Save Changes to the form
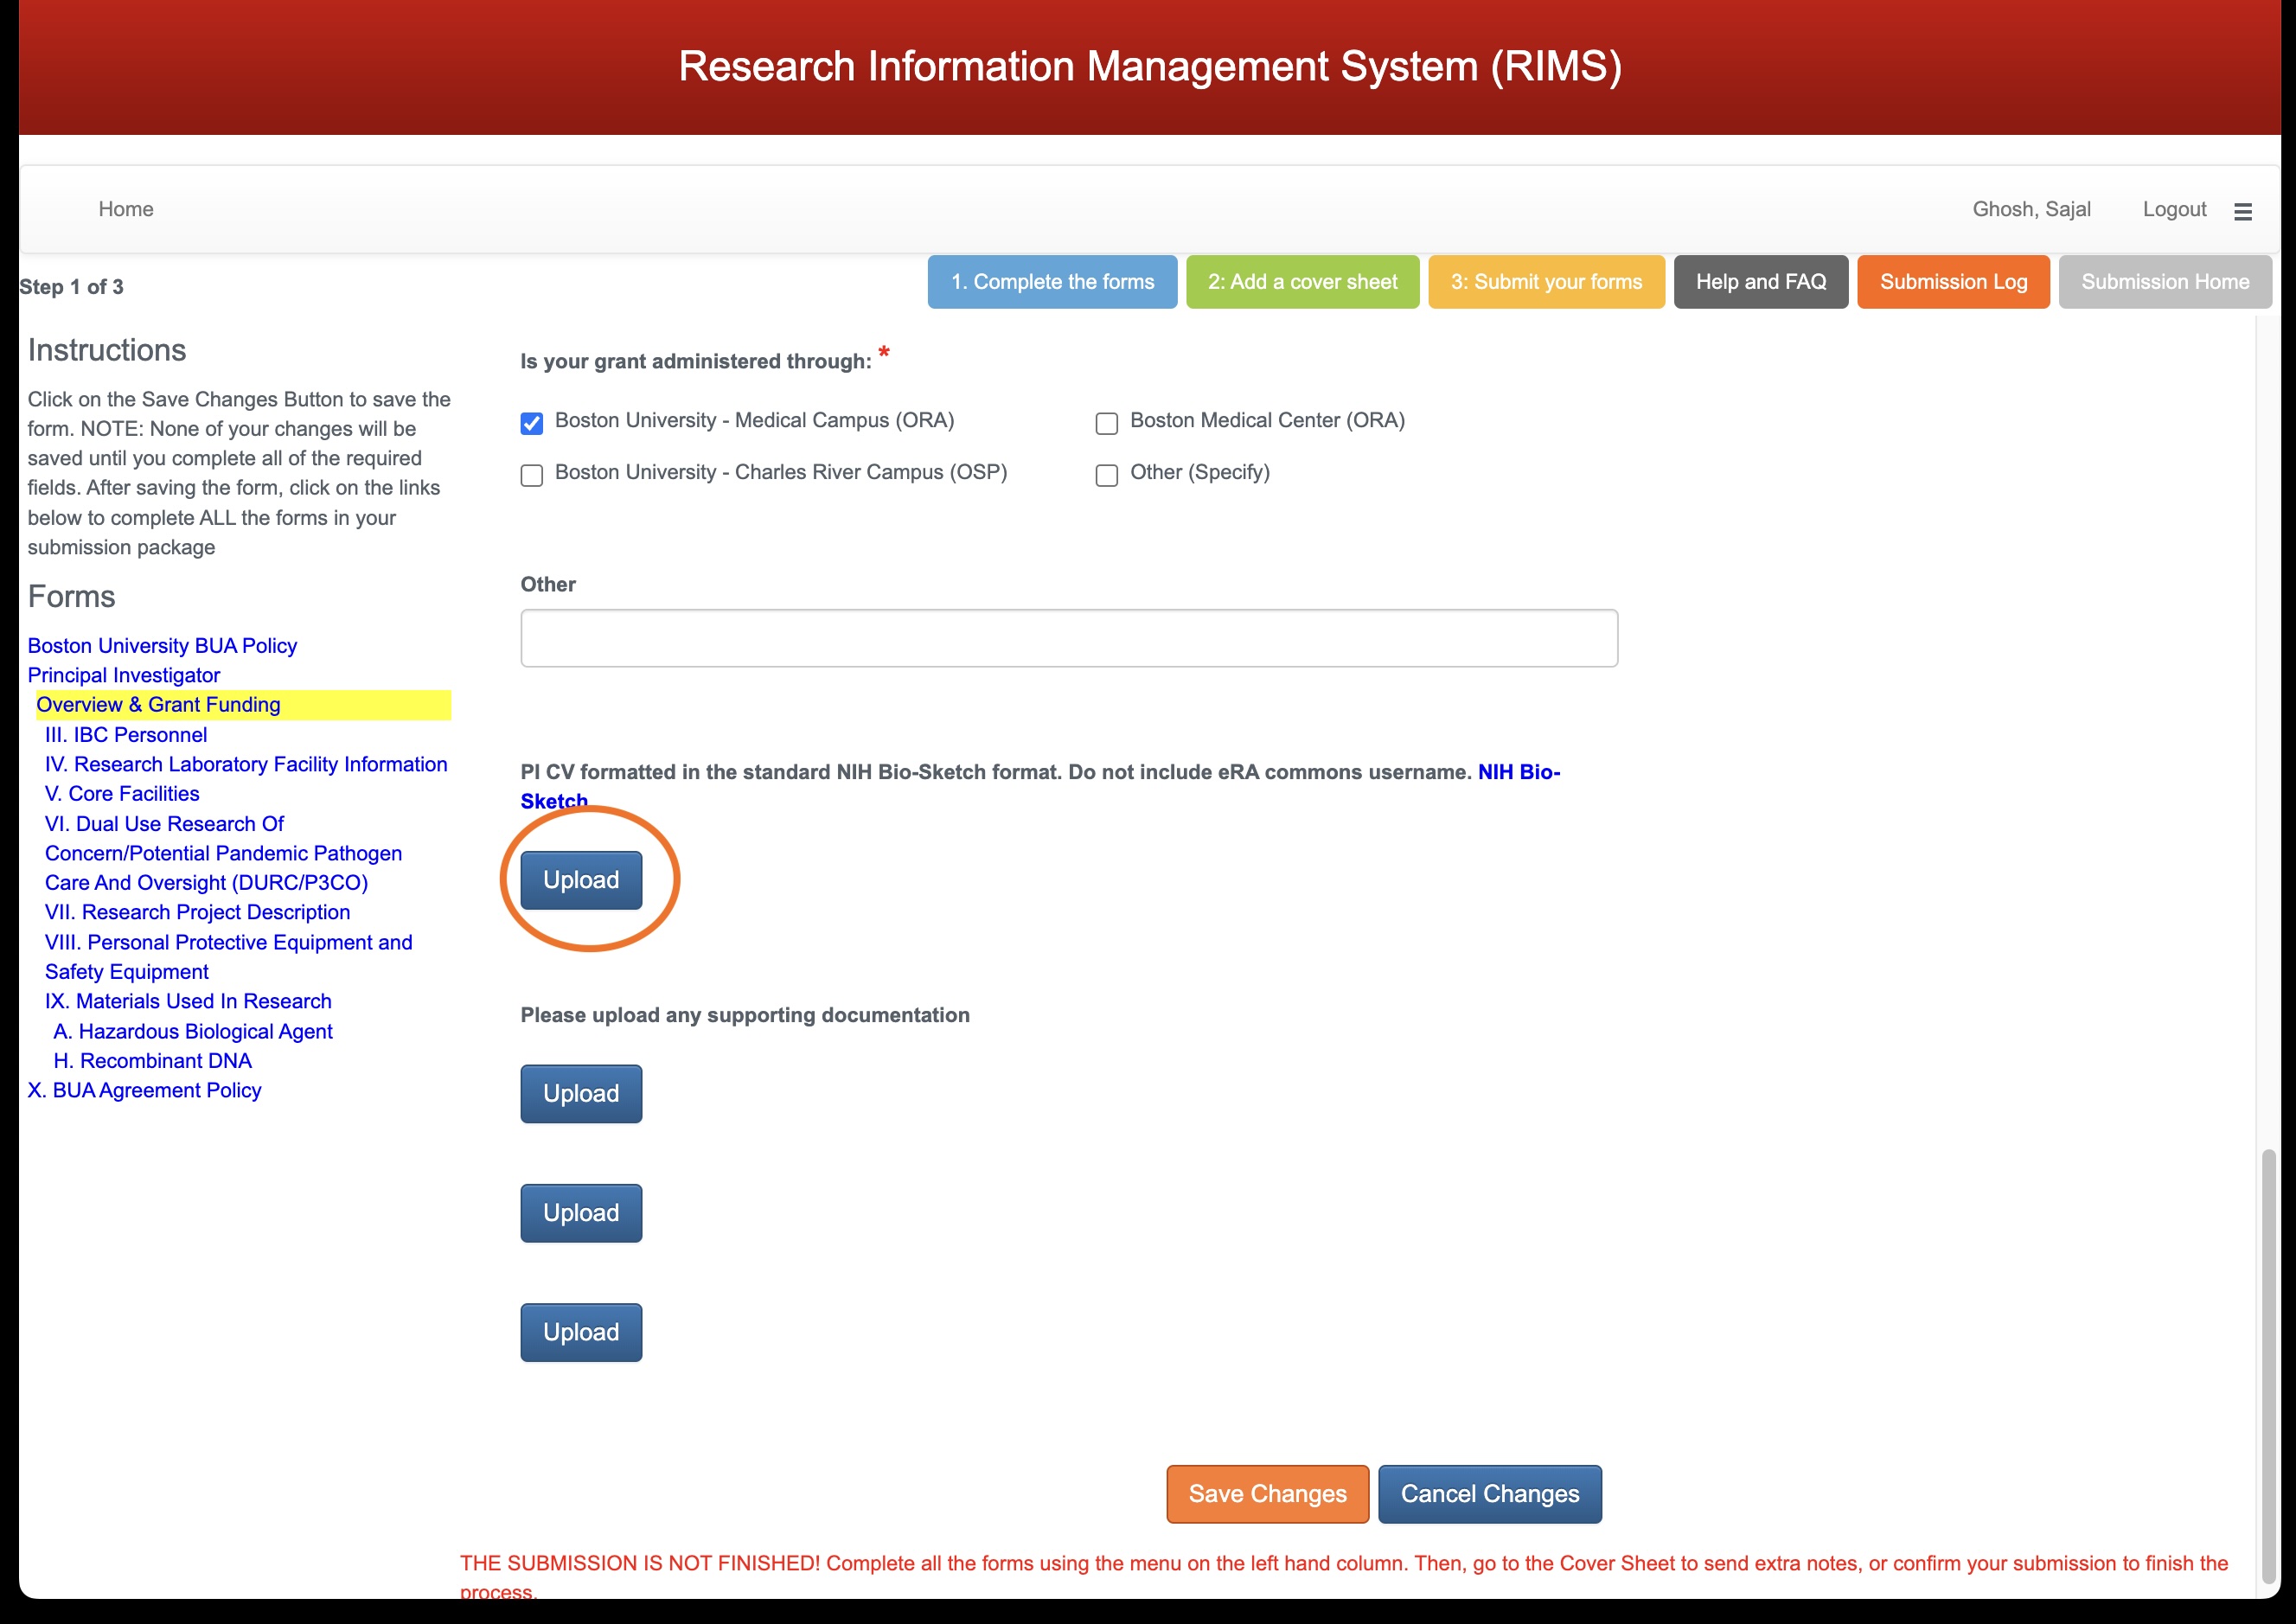 1267,1494
